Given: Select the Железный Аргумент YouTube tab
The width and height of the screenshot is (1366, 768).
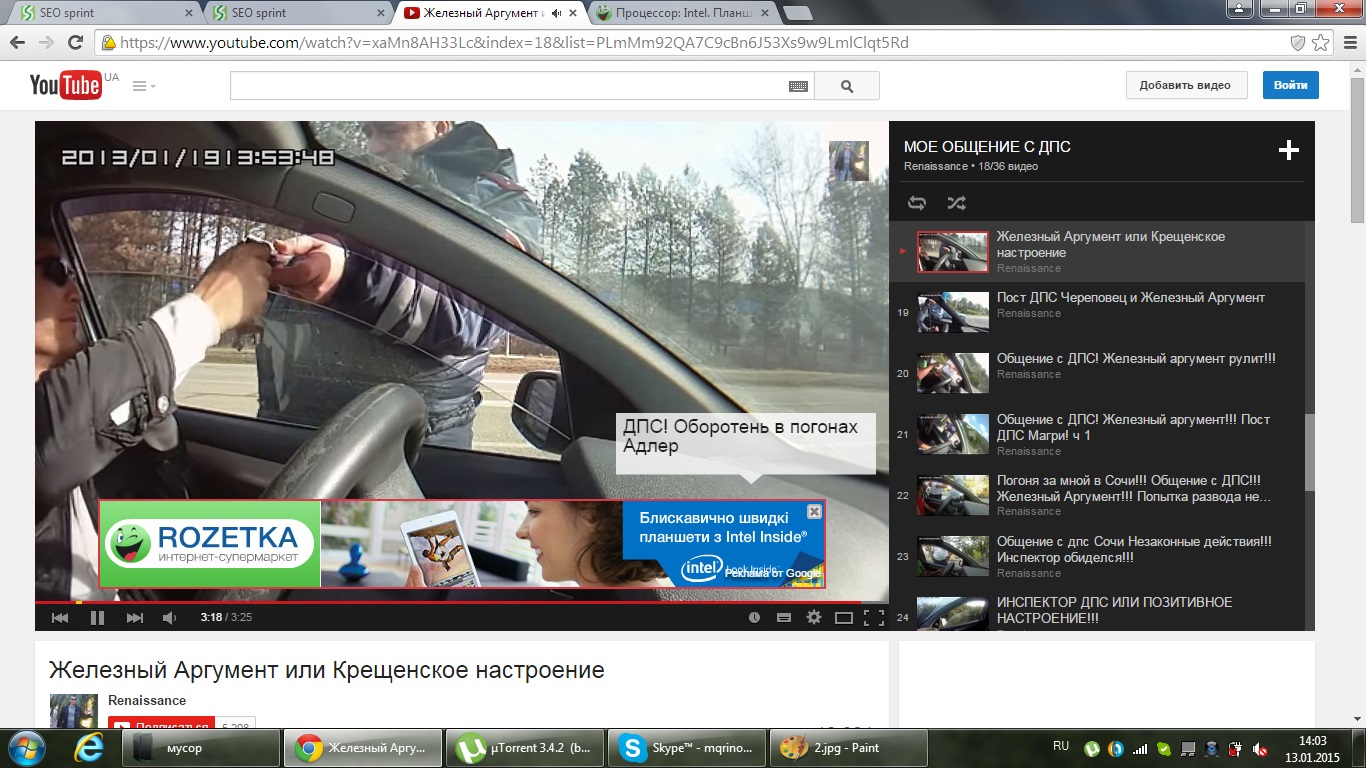Looking at the screenshot, I should pyautogui.click(x=490, y=13).
